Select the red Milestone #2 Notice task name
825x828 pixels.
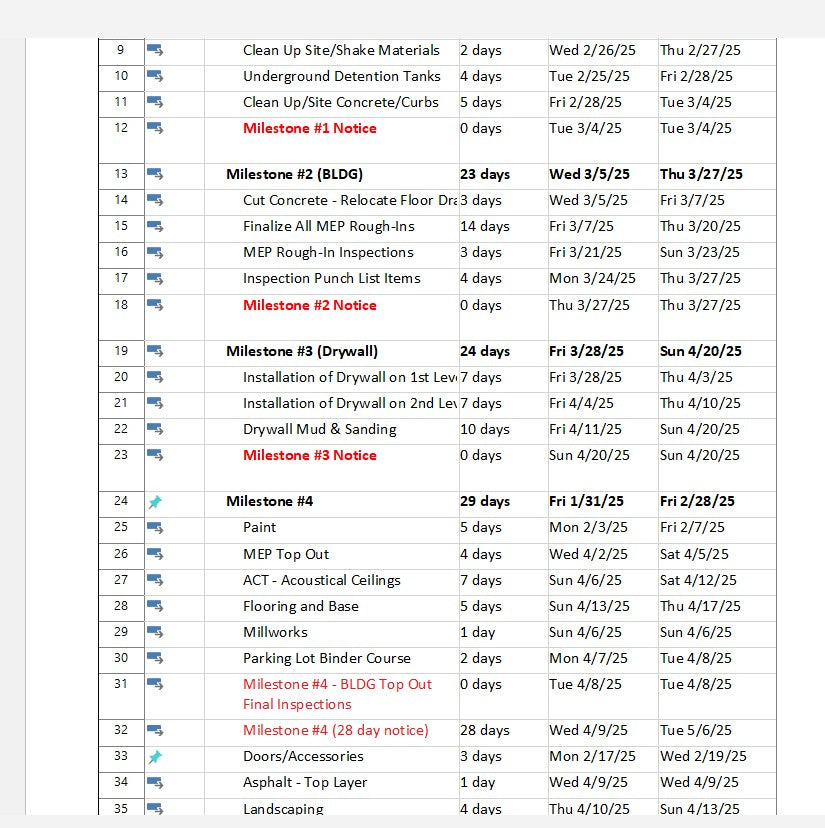(309, 305)
